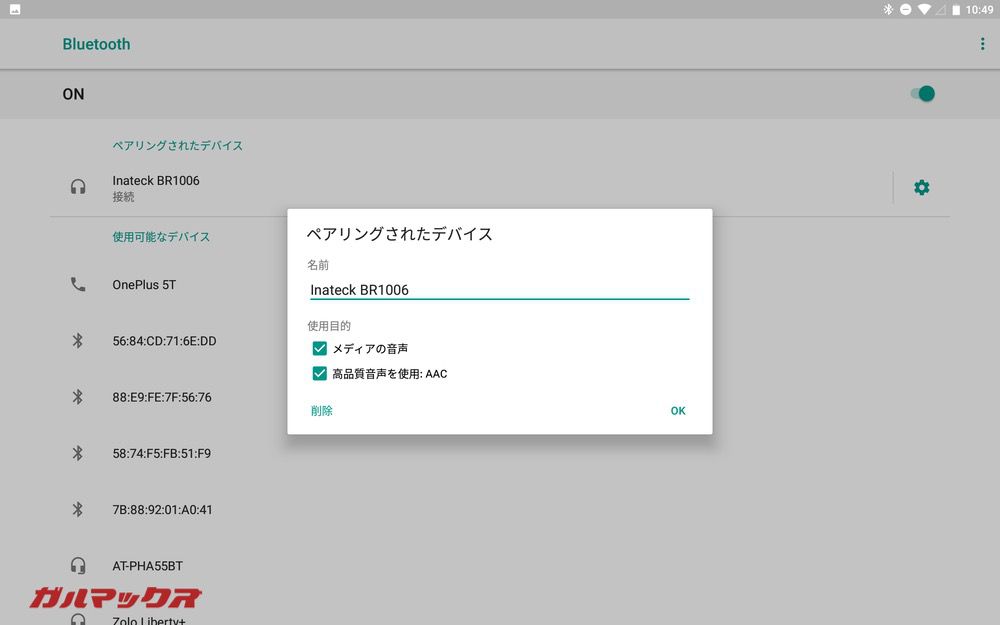
Task: Tap 削除 to remove the pairing
Action: click(x=322, y=410)
